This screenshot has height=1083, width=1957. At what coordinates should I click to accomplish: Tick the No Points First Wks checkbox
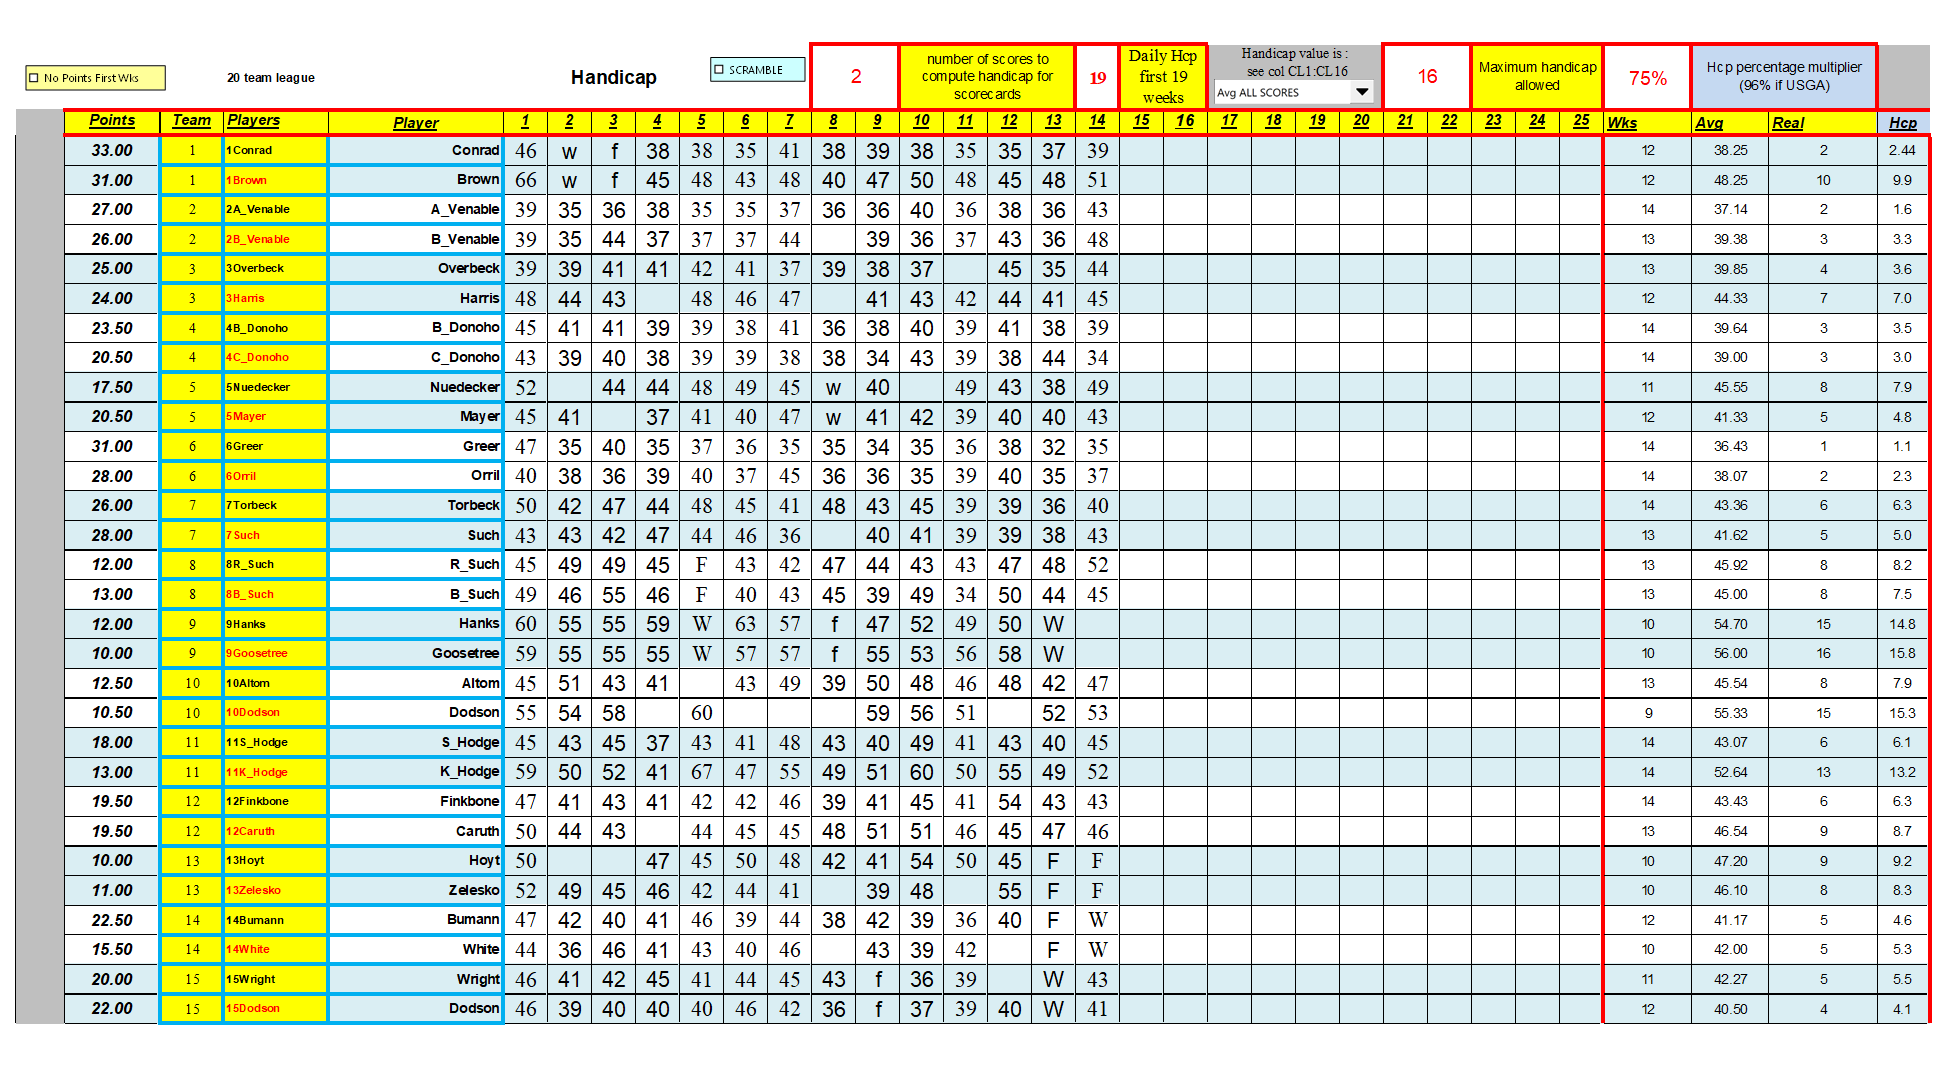pyautogui.click(x=34, y=78)
